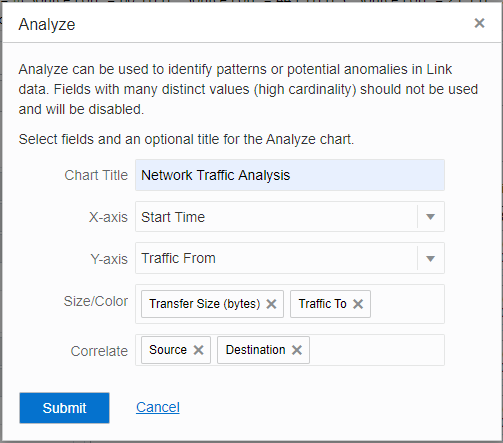Click the Start Time X-axis field
This screenshot has height=443, width=503.
[276, 217]
